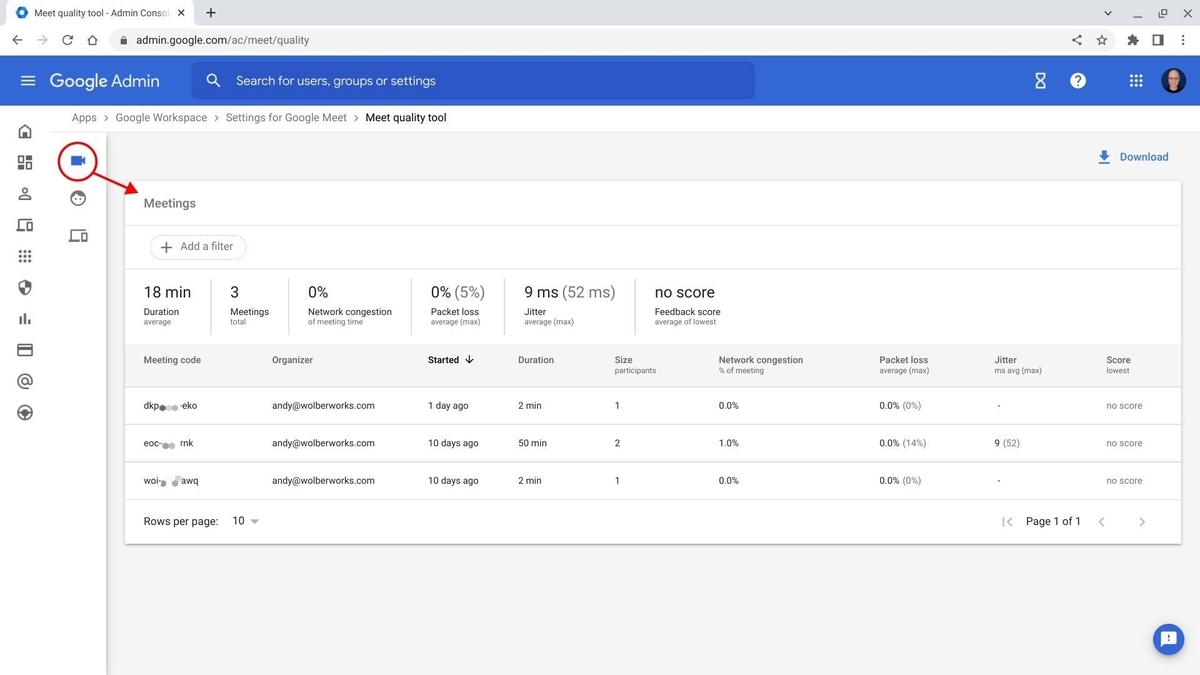1200x675 pixels.
Task: Download the meetings report
Action: click(x=1133, y=156)
